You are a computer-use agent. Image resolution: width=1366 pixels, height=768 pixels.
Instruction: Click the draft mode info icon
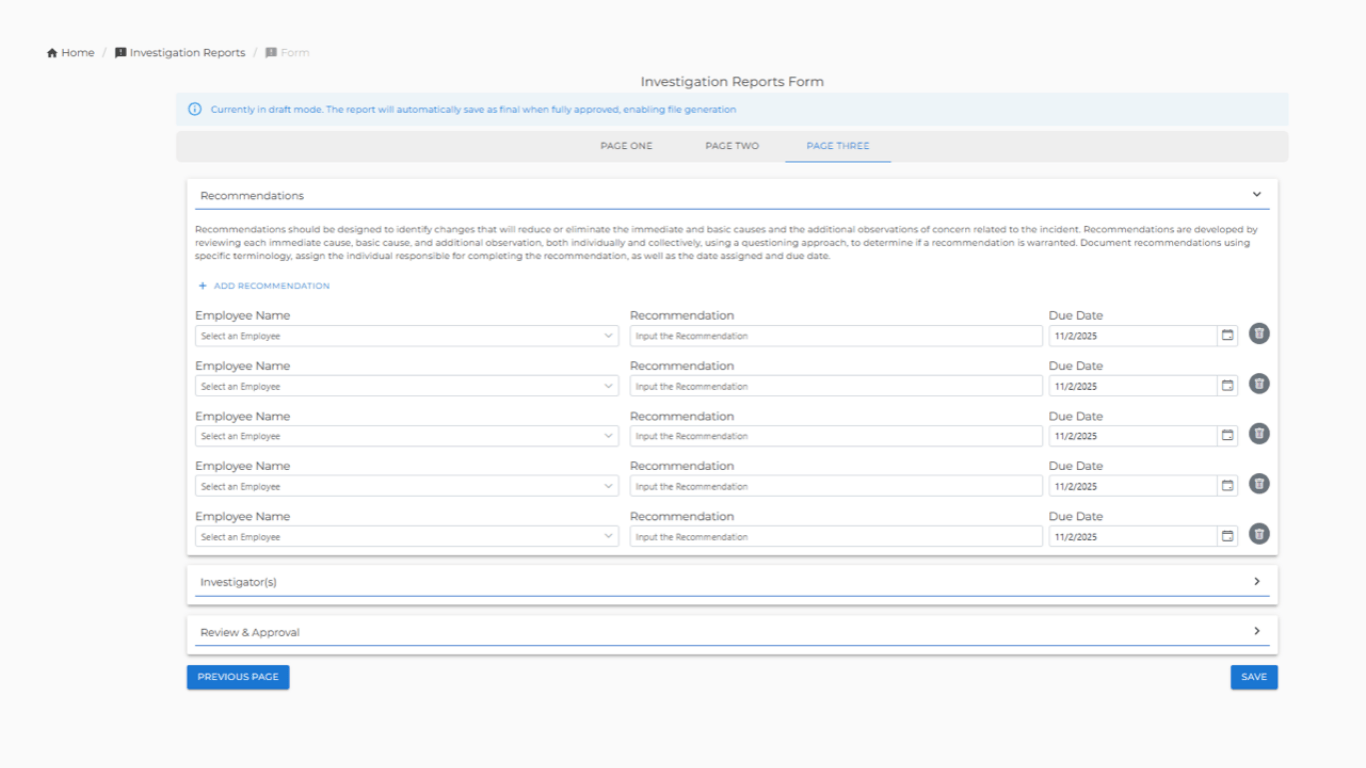point(195,110)
